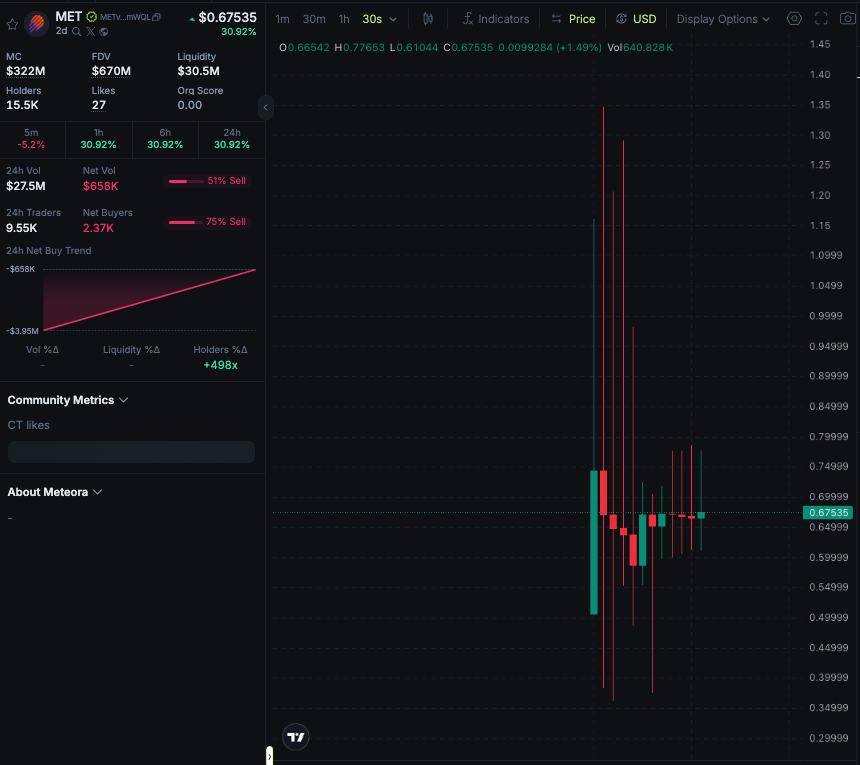This screenshot has width=860, height=765.
Task: Expand Community Metrics section chevron
Action: tap(123, 400)
